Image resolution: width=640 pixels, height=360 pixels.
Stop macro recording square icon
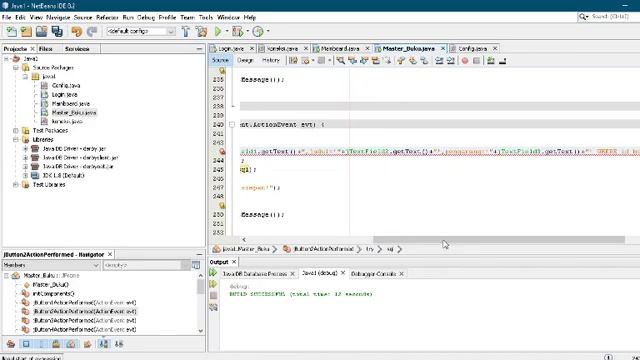coord(476,60)
